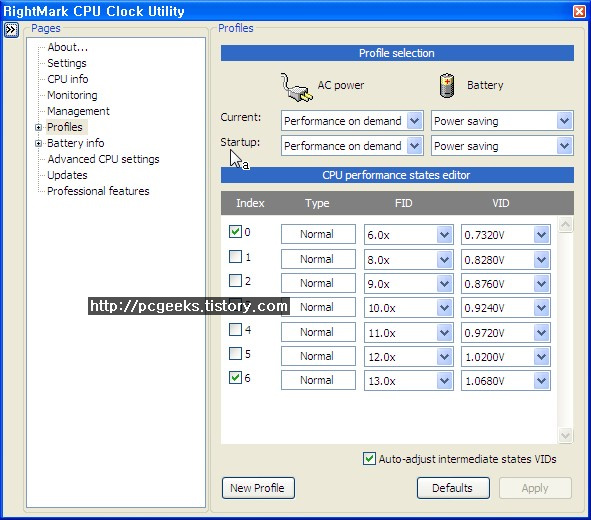Open AC power Current profile dropdown
Screen dimensions: 591x520
pos(415,121)
